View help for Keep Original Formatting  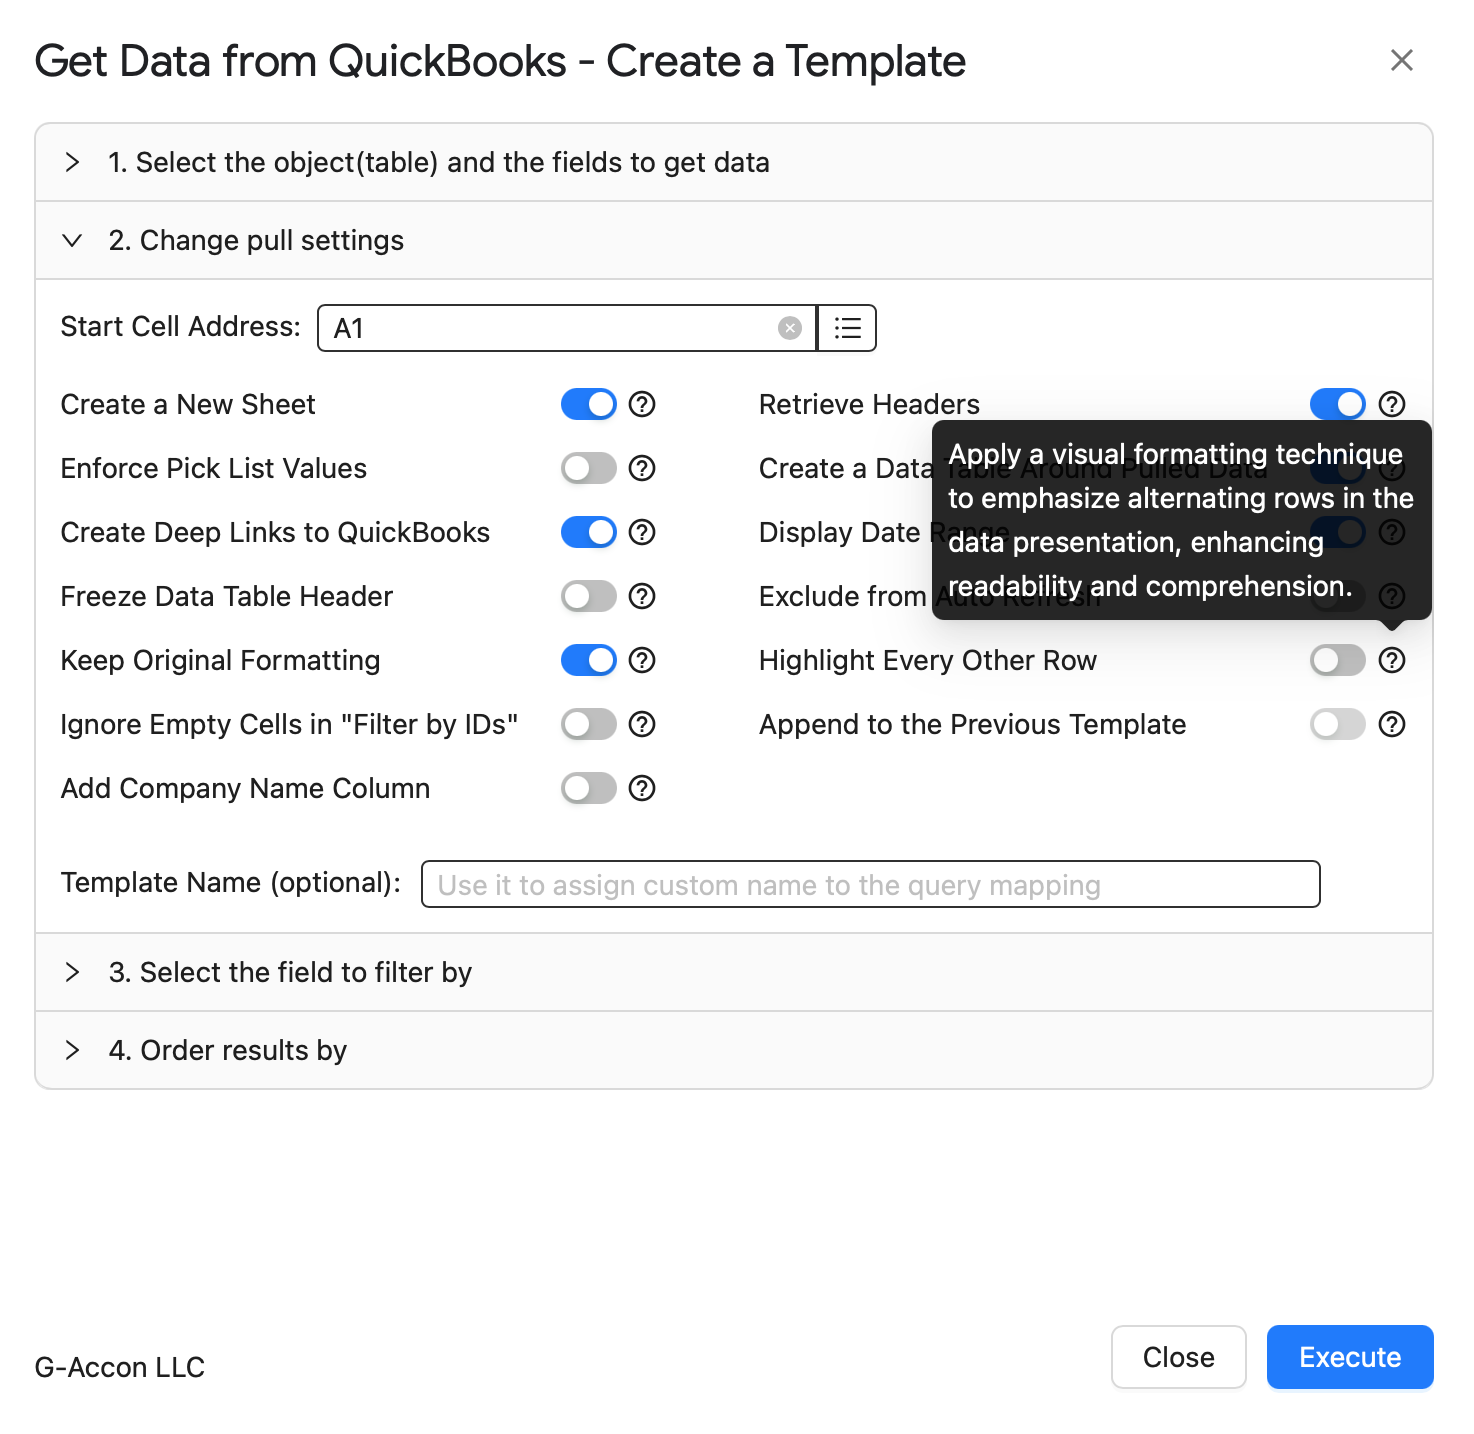coord(642,660)
